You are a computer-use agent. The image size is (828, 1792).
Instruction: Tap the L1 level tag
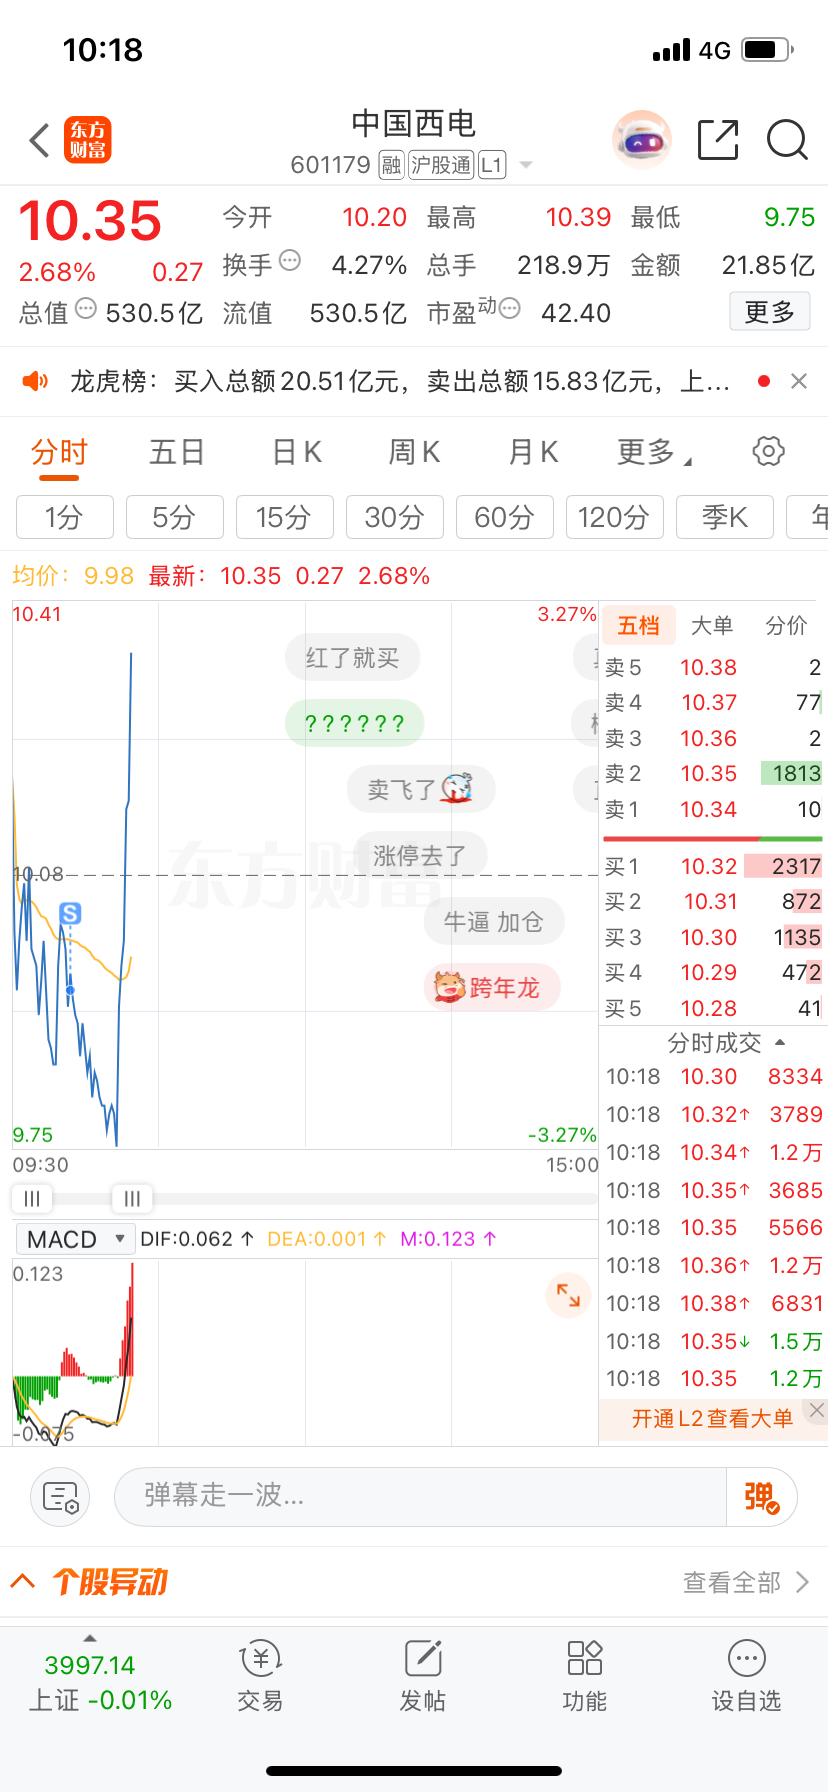coord(492,165)
